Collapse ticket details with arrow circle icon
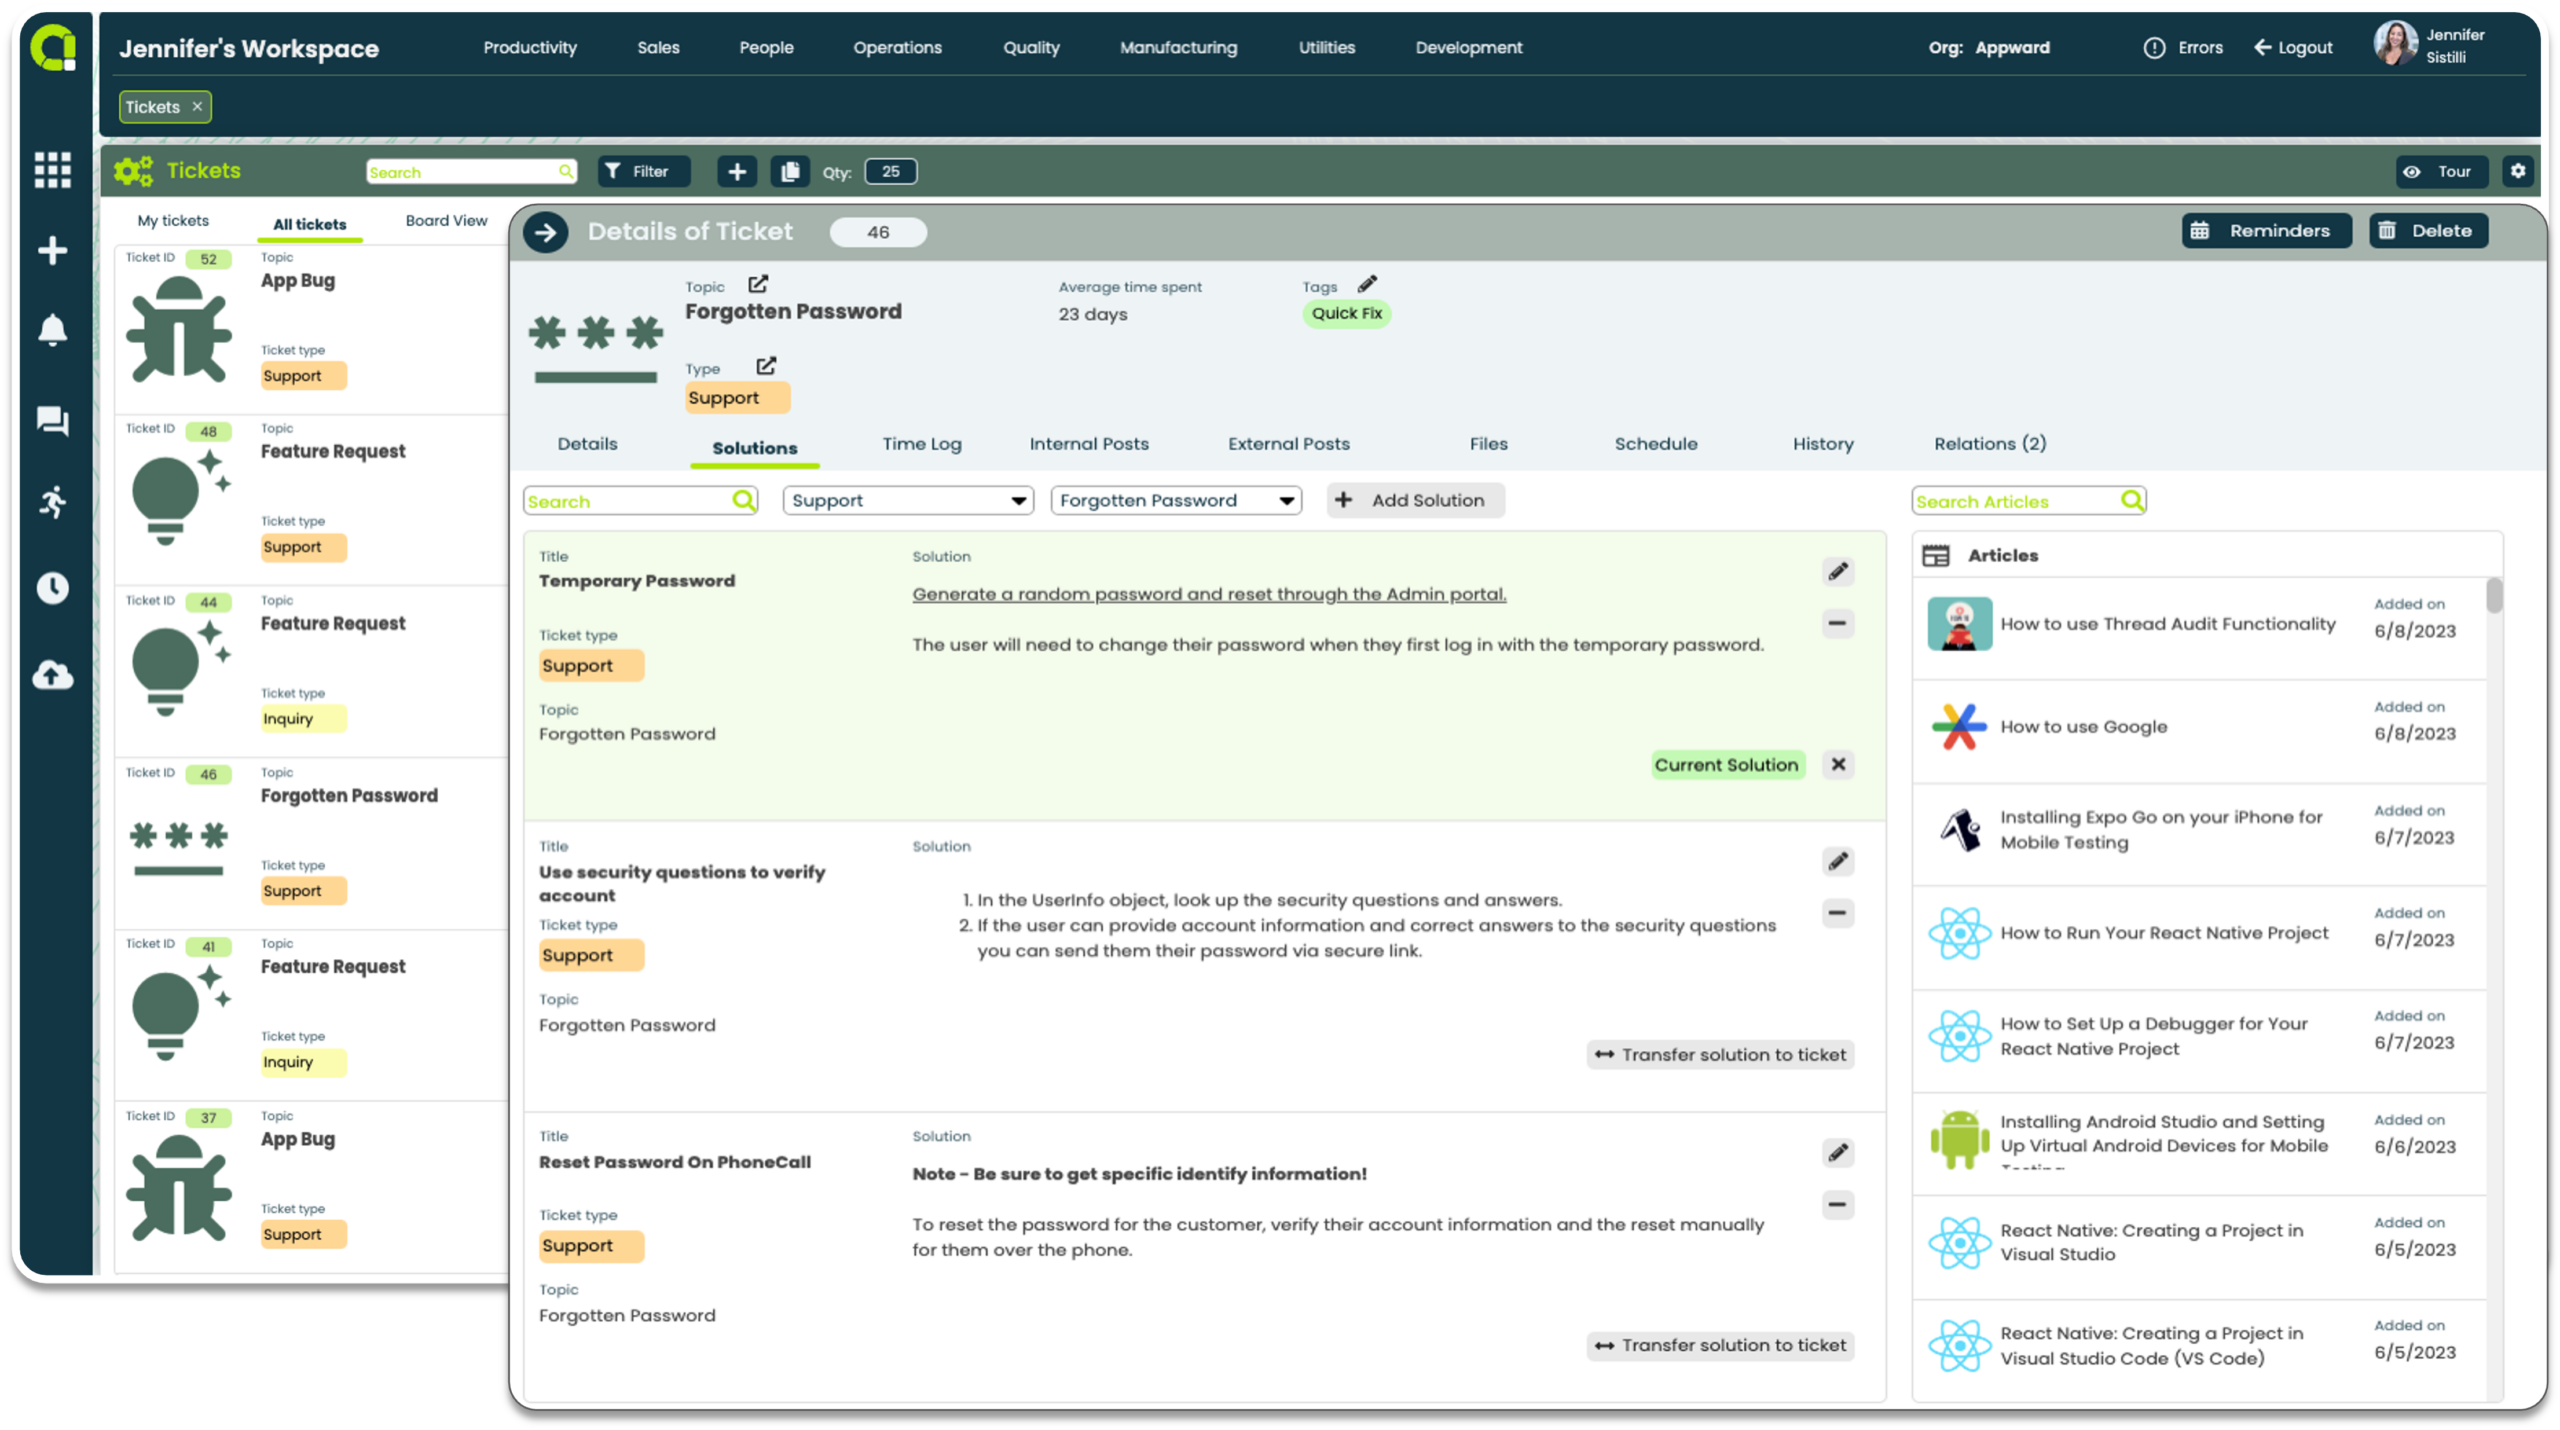The width and height of the screenshot is (2560, 1430). pyautogui.click(x=545, y=232)
